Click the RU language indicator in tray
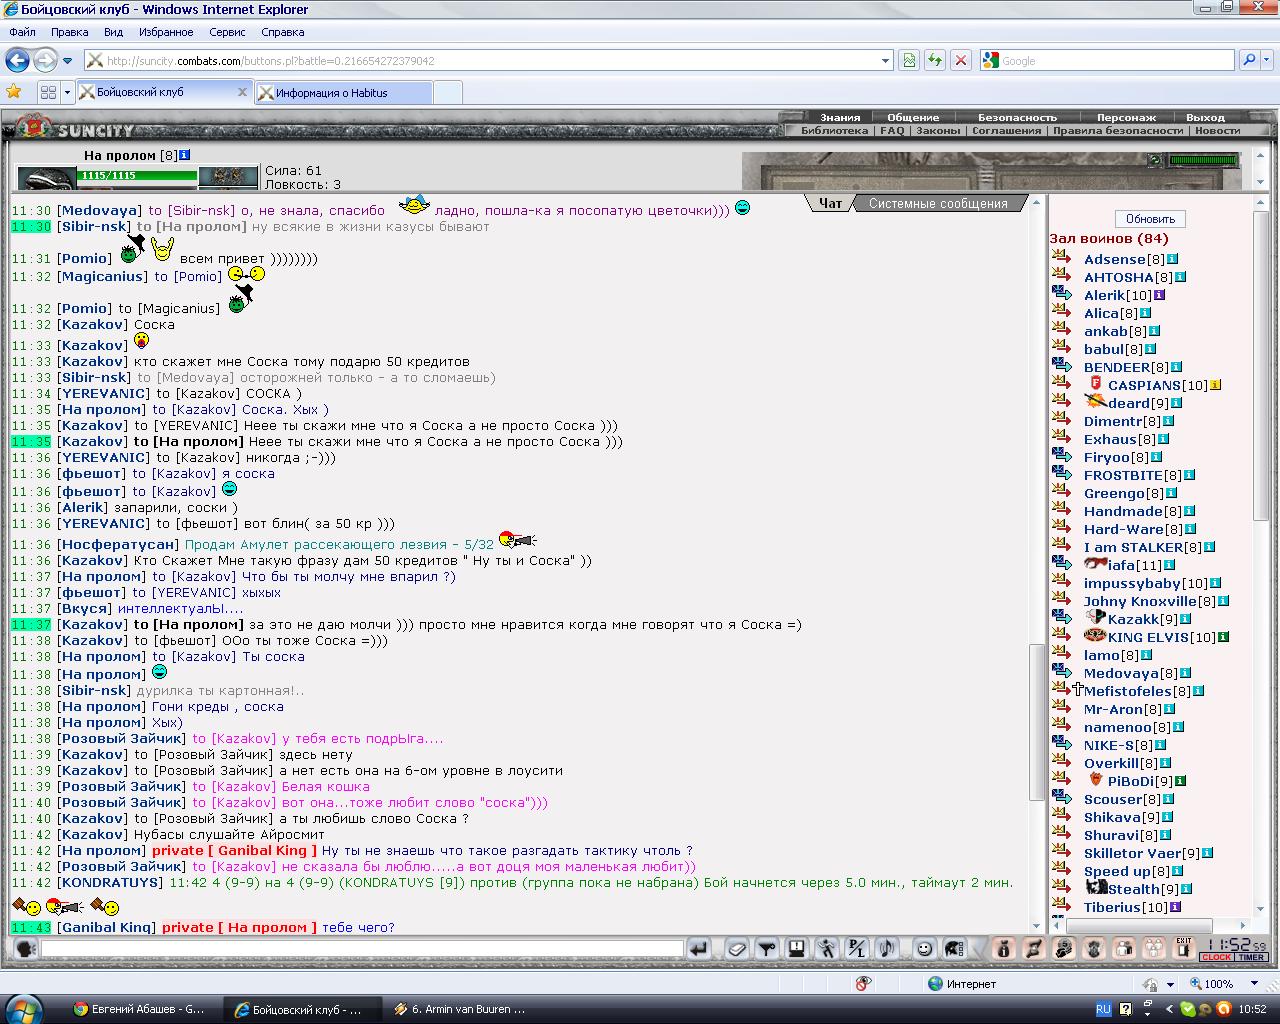This screenshot has width=1280, height=1024. coord(1103,1009)
